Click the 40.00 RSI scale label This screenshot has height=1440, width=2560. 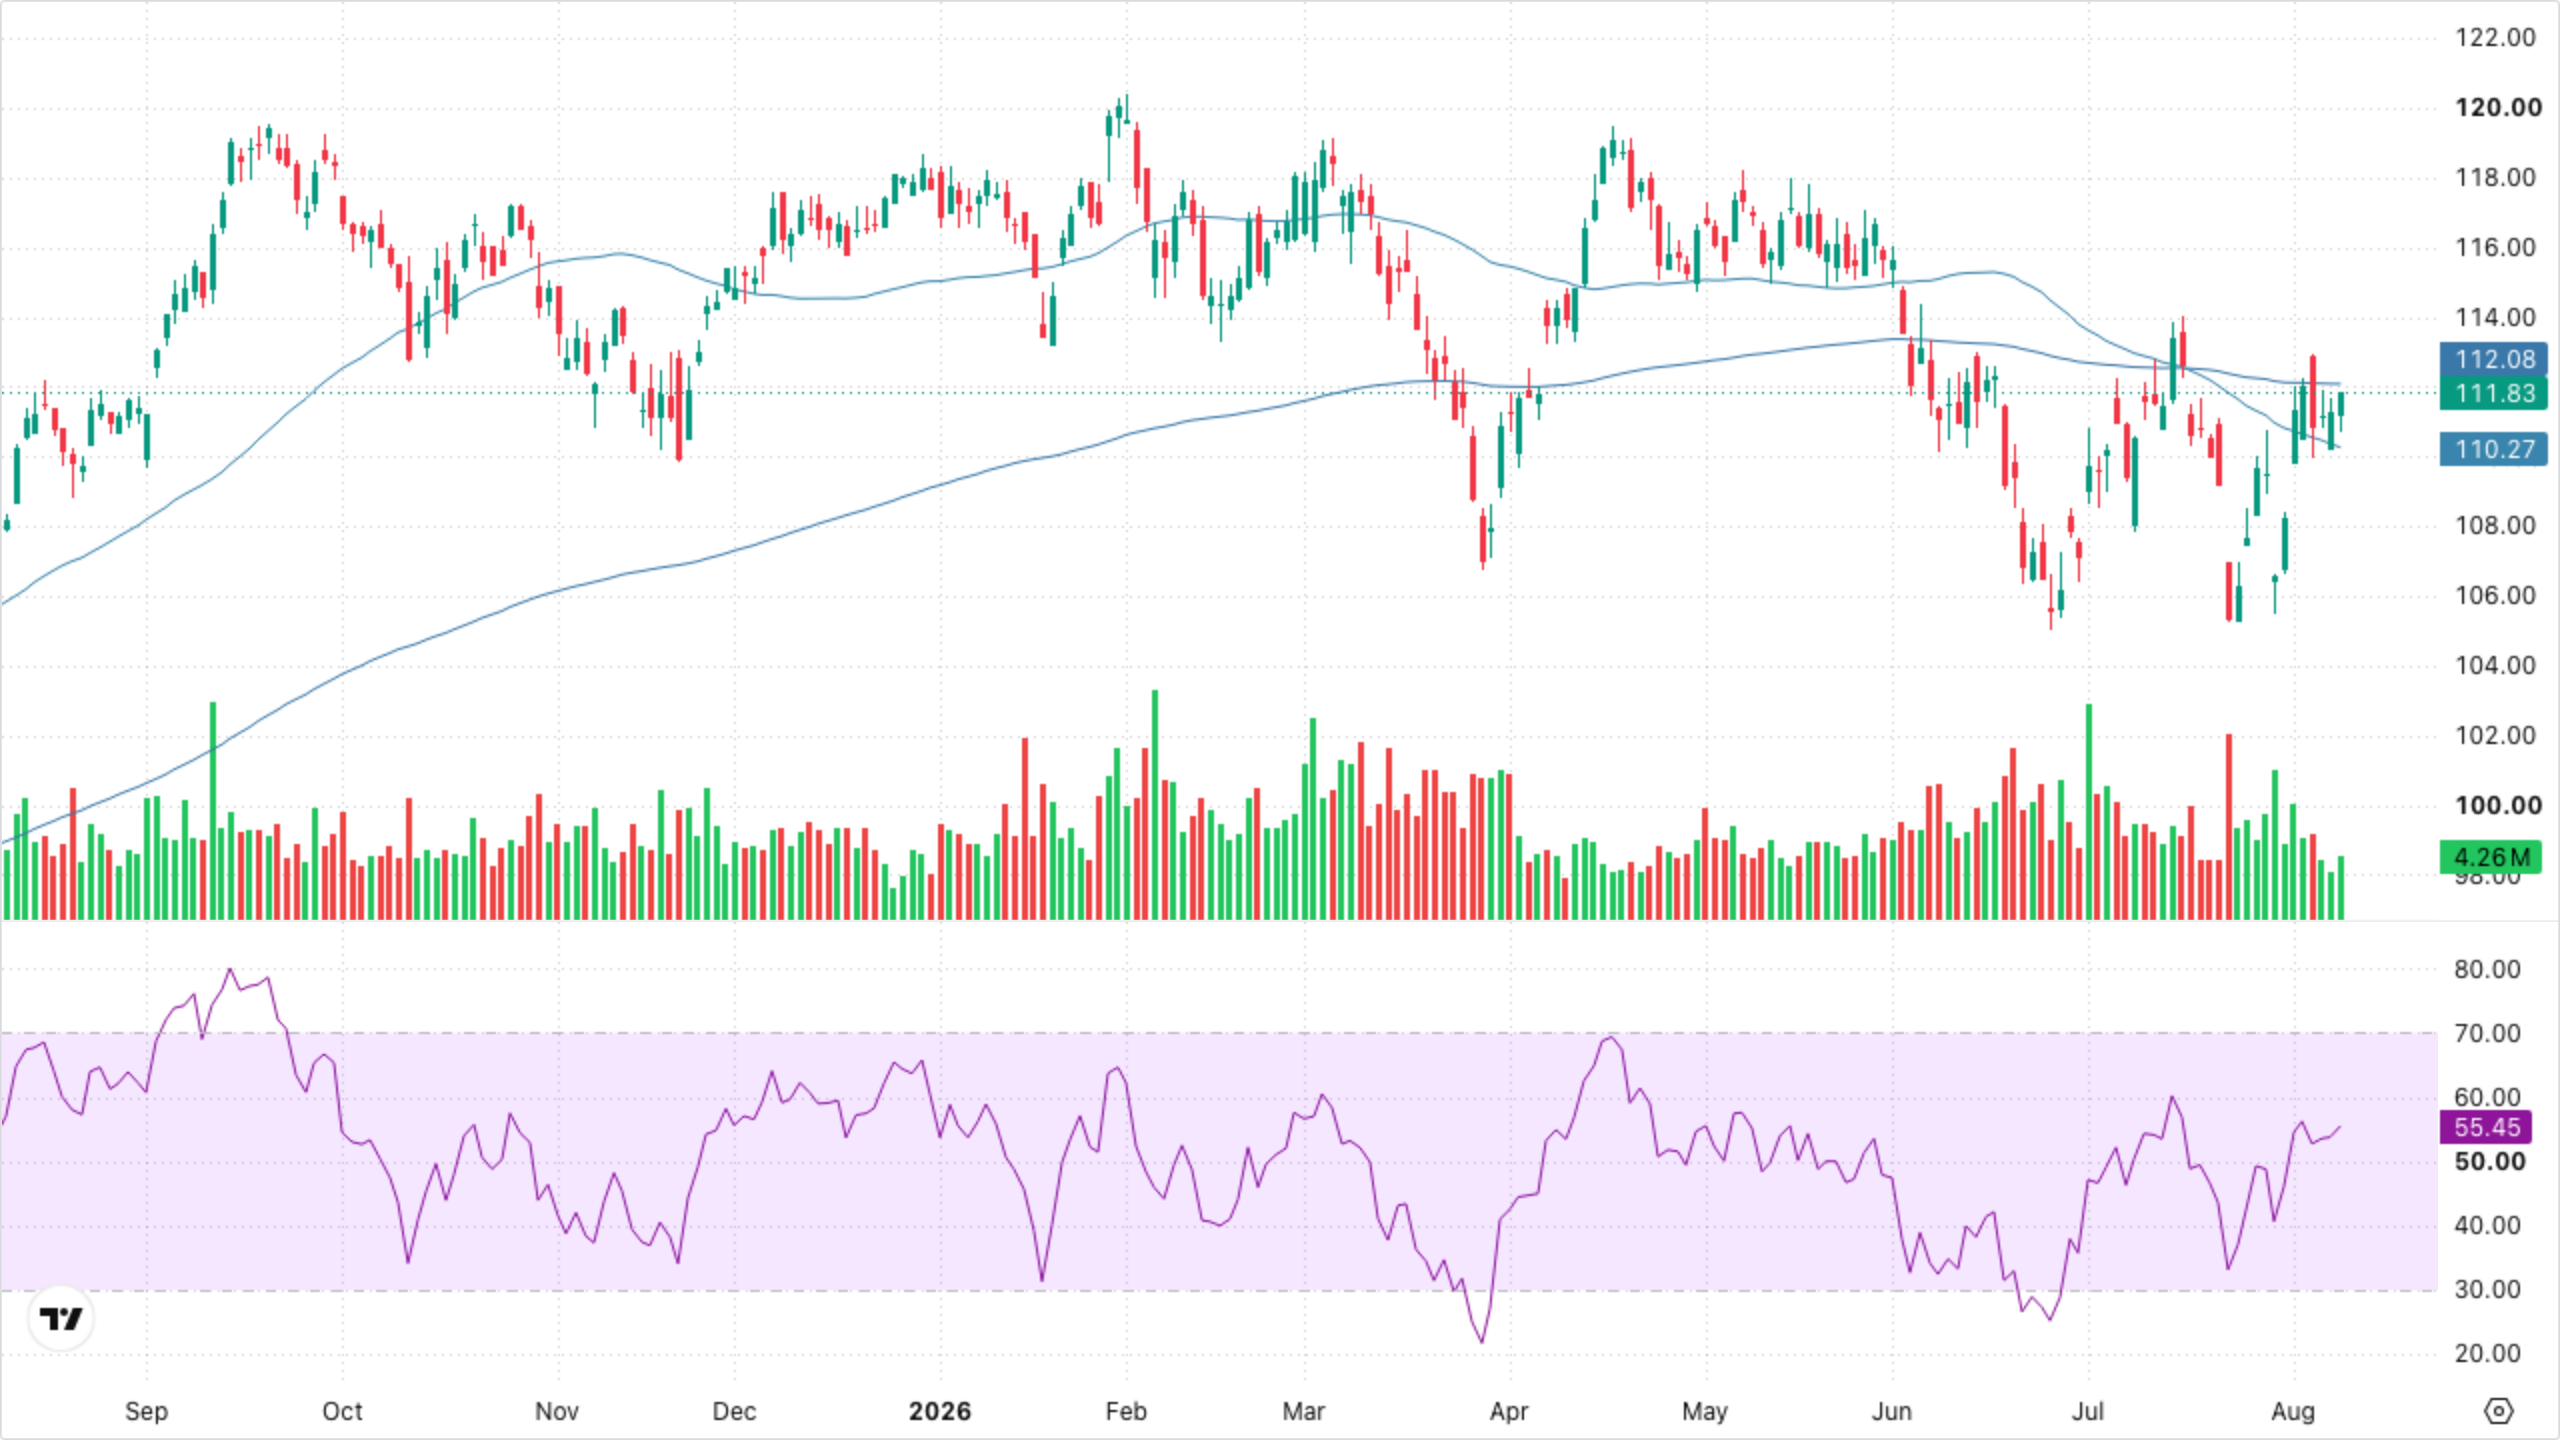point(2487,1225)
